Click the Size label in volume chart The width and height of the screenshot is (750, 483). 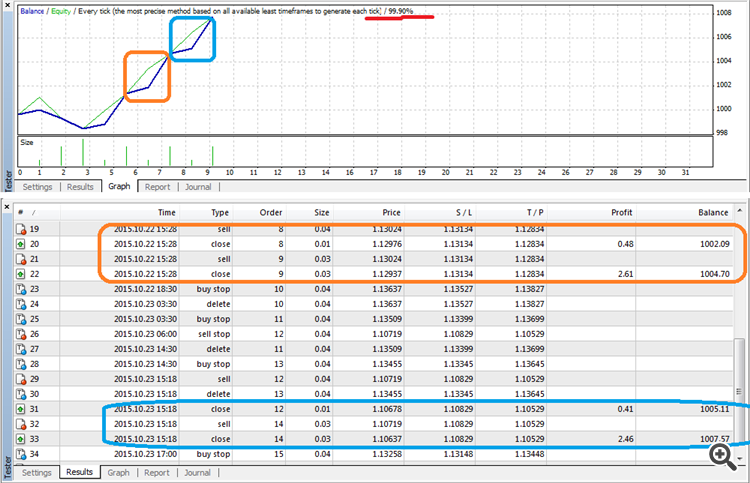click(x=27, y=143)
